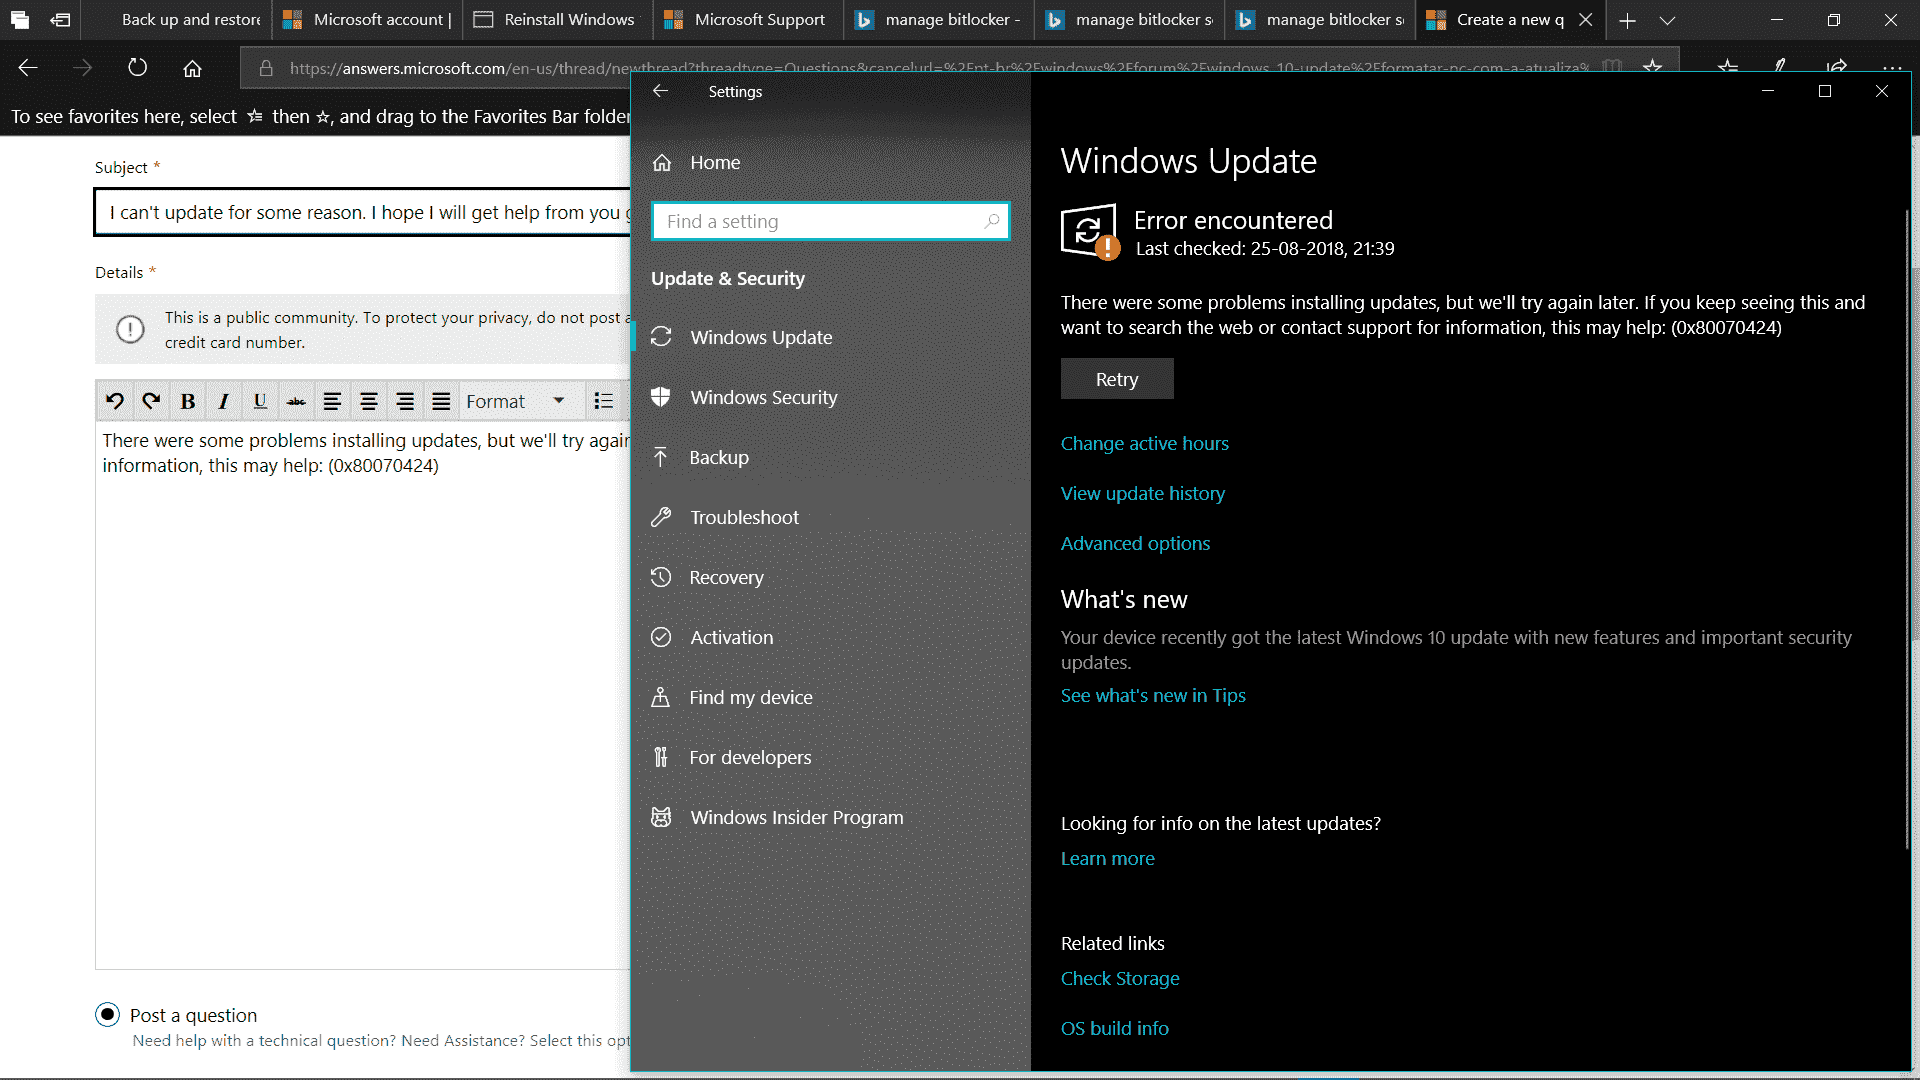The width and height of the screenshot is (1920, 1080).
Task: Switch to Microsoft Support tab
Action: pos(748,19)
